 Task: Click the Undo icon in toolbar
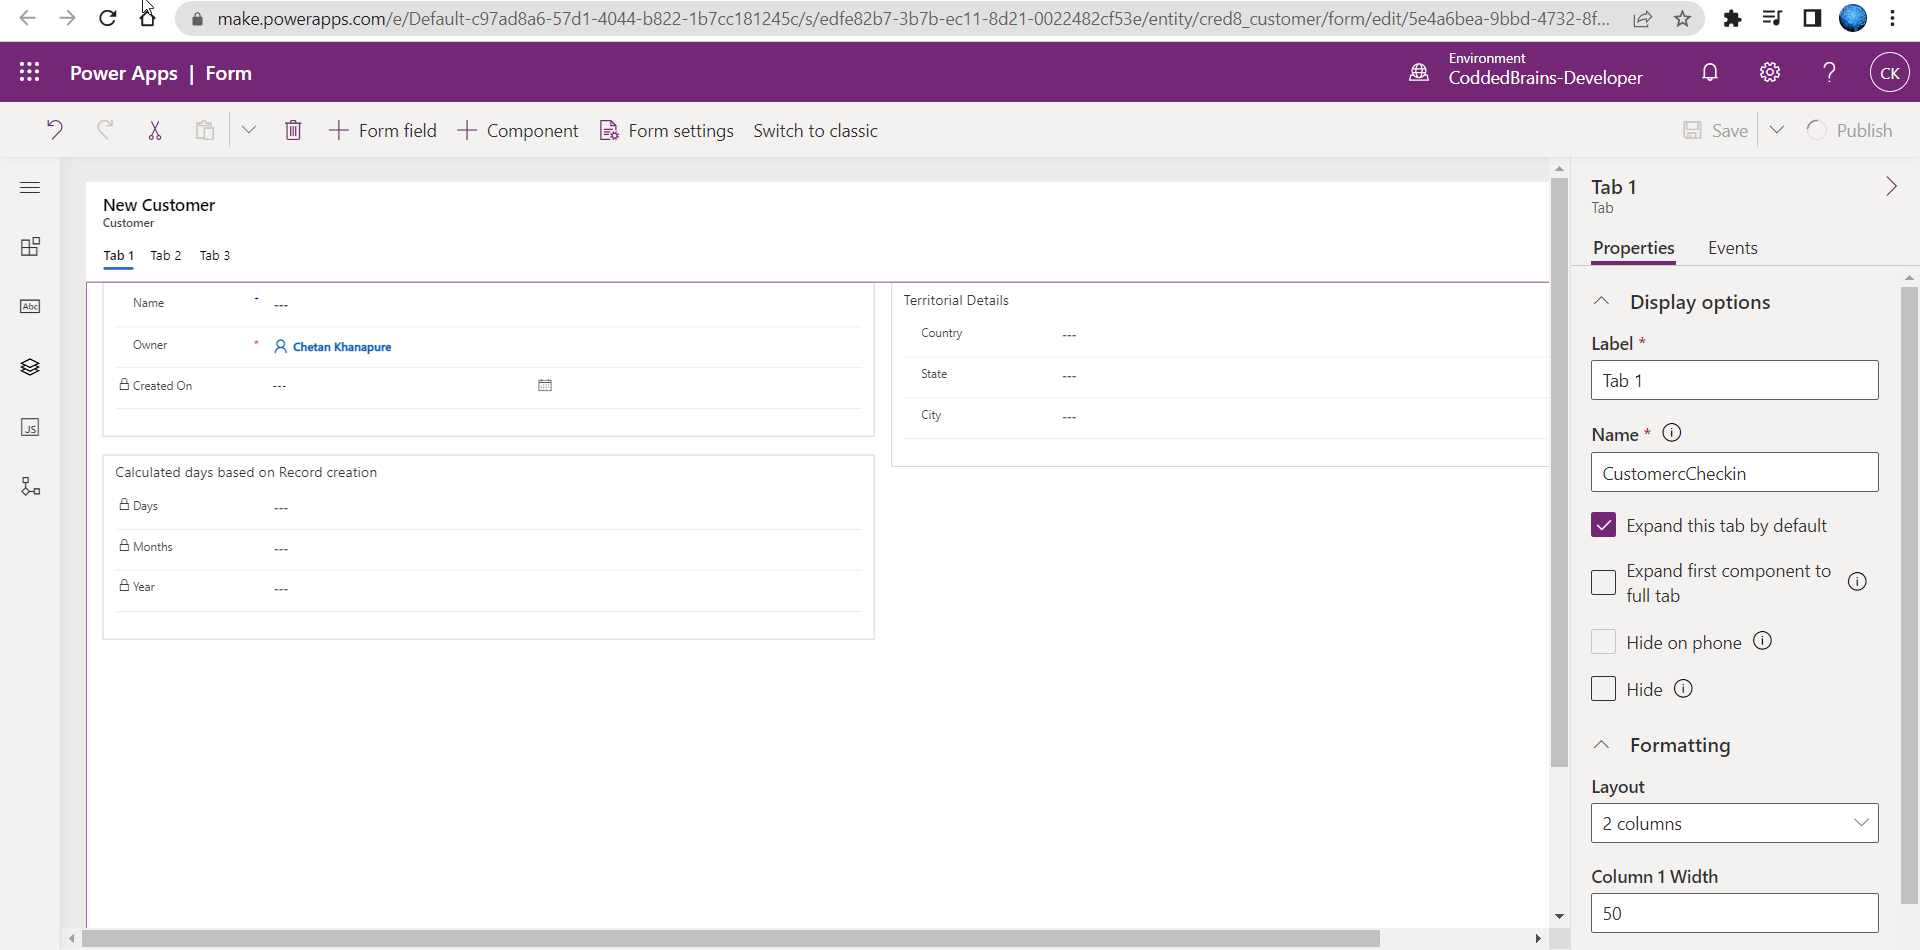point(55,130)
